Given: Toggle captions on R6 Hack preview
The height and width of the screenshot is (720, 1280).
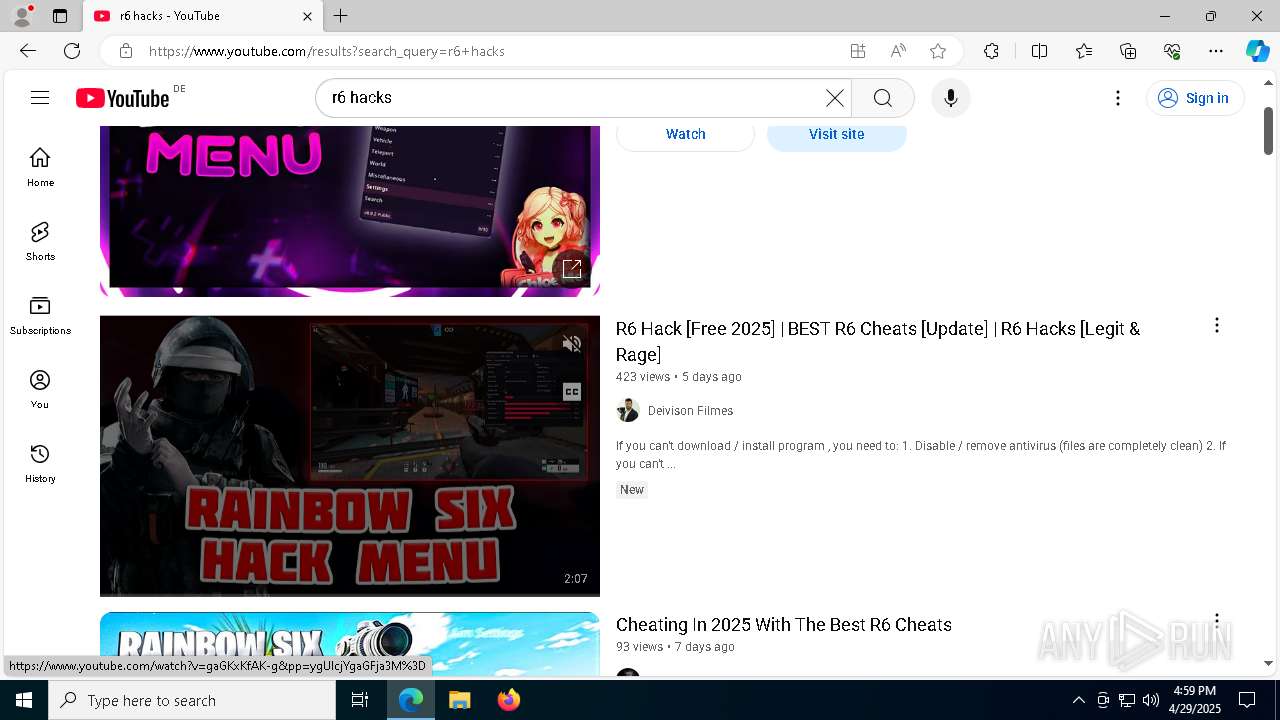Looking at the screenshot, I should [572, 391].
